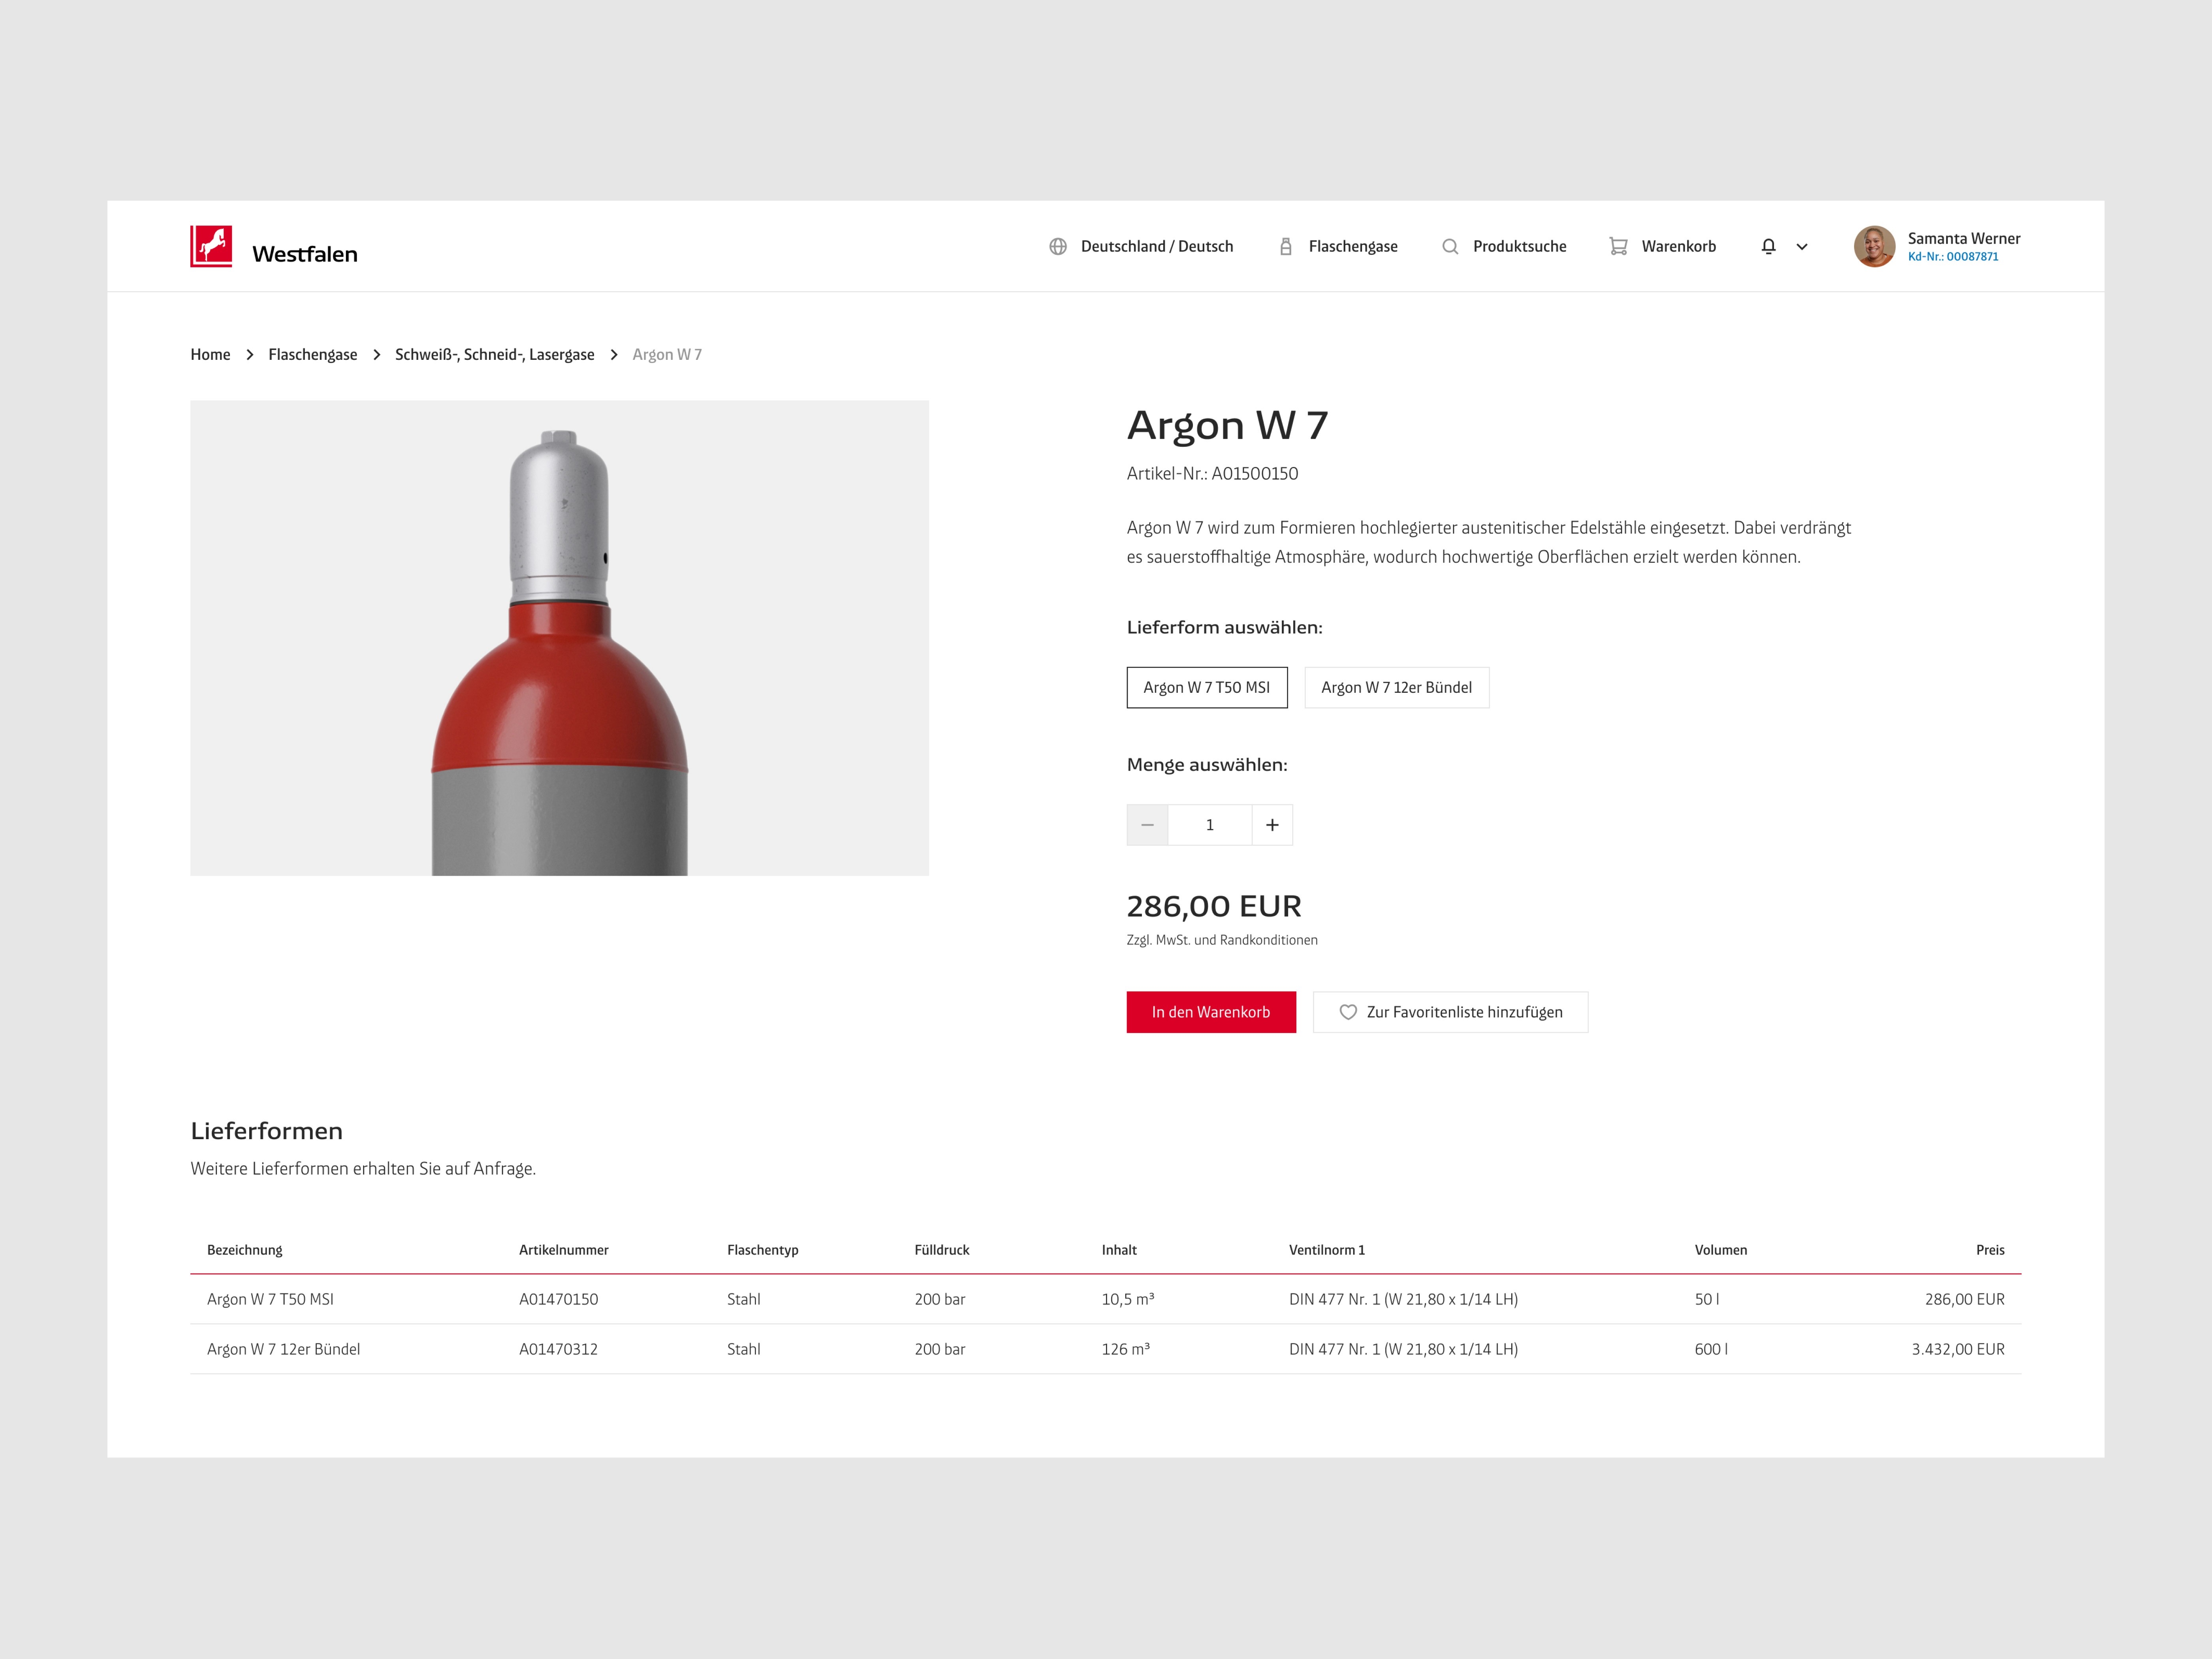
Task: Click the Westfalen horse logo
Action: [211, 246]
